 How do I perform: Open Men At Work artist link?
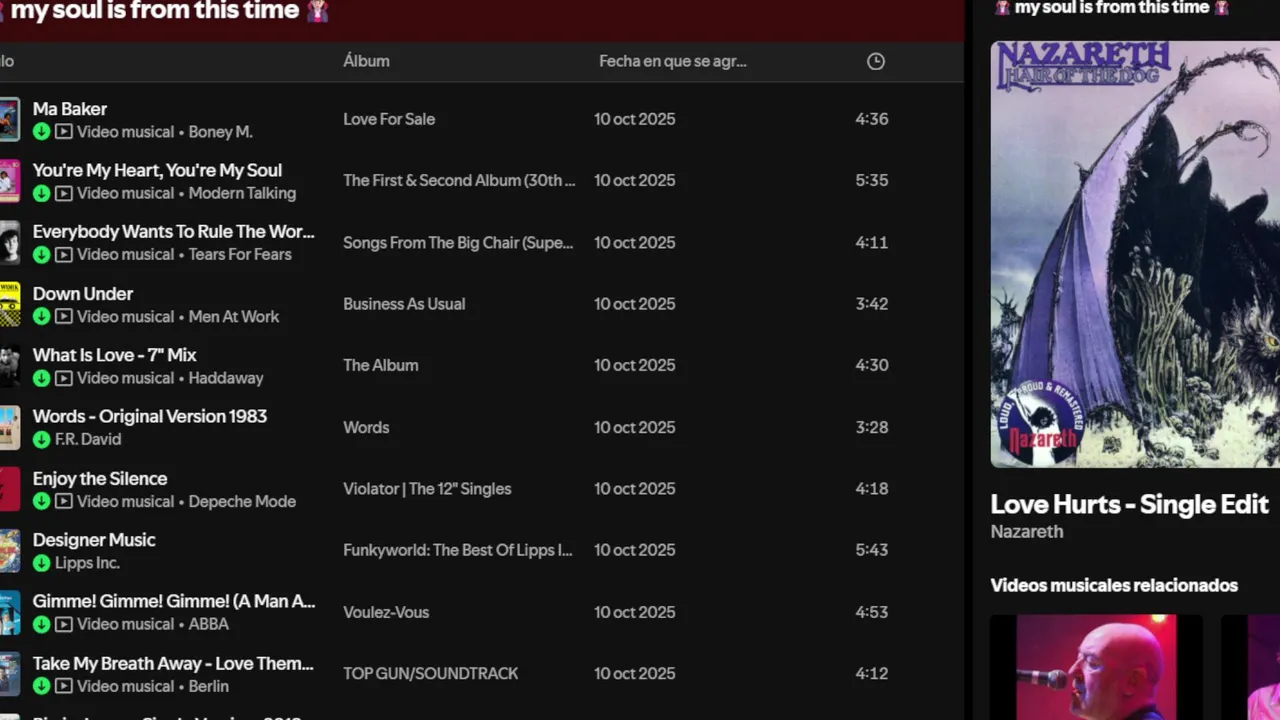(x=234, y=316)
